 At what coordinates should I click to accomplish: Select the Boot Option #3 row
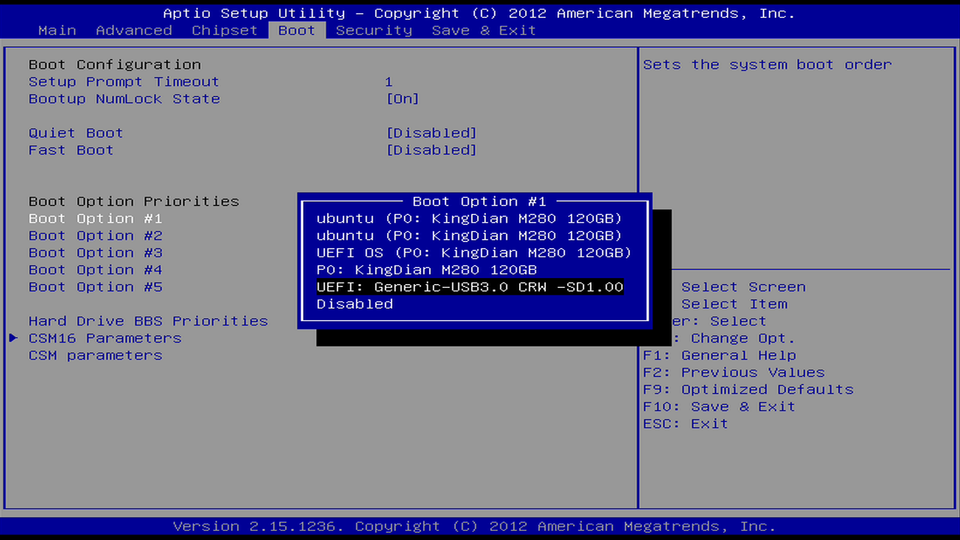(x=96, y=253)
